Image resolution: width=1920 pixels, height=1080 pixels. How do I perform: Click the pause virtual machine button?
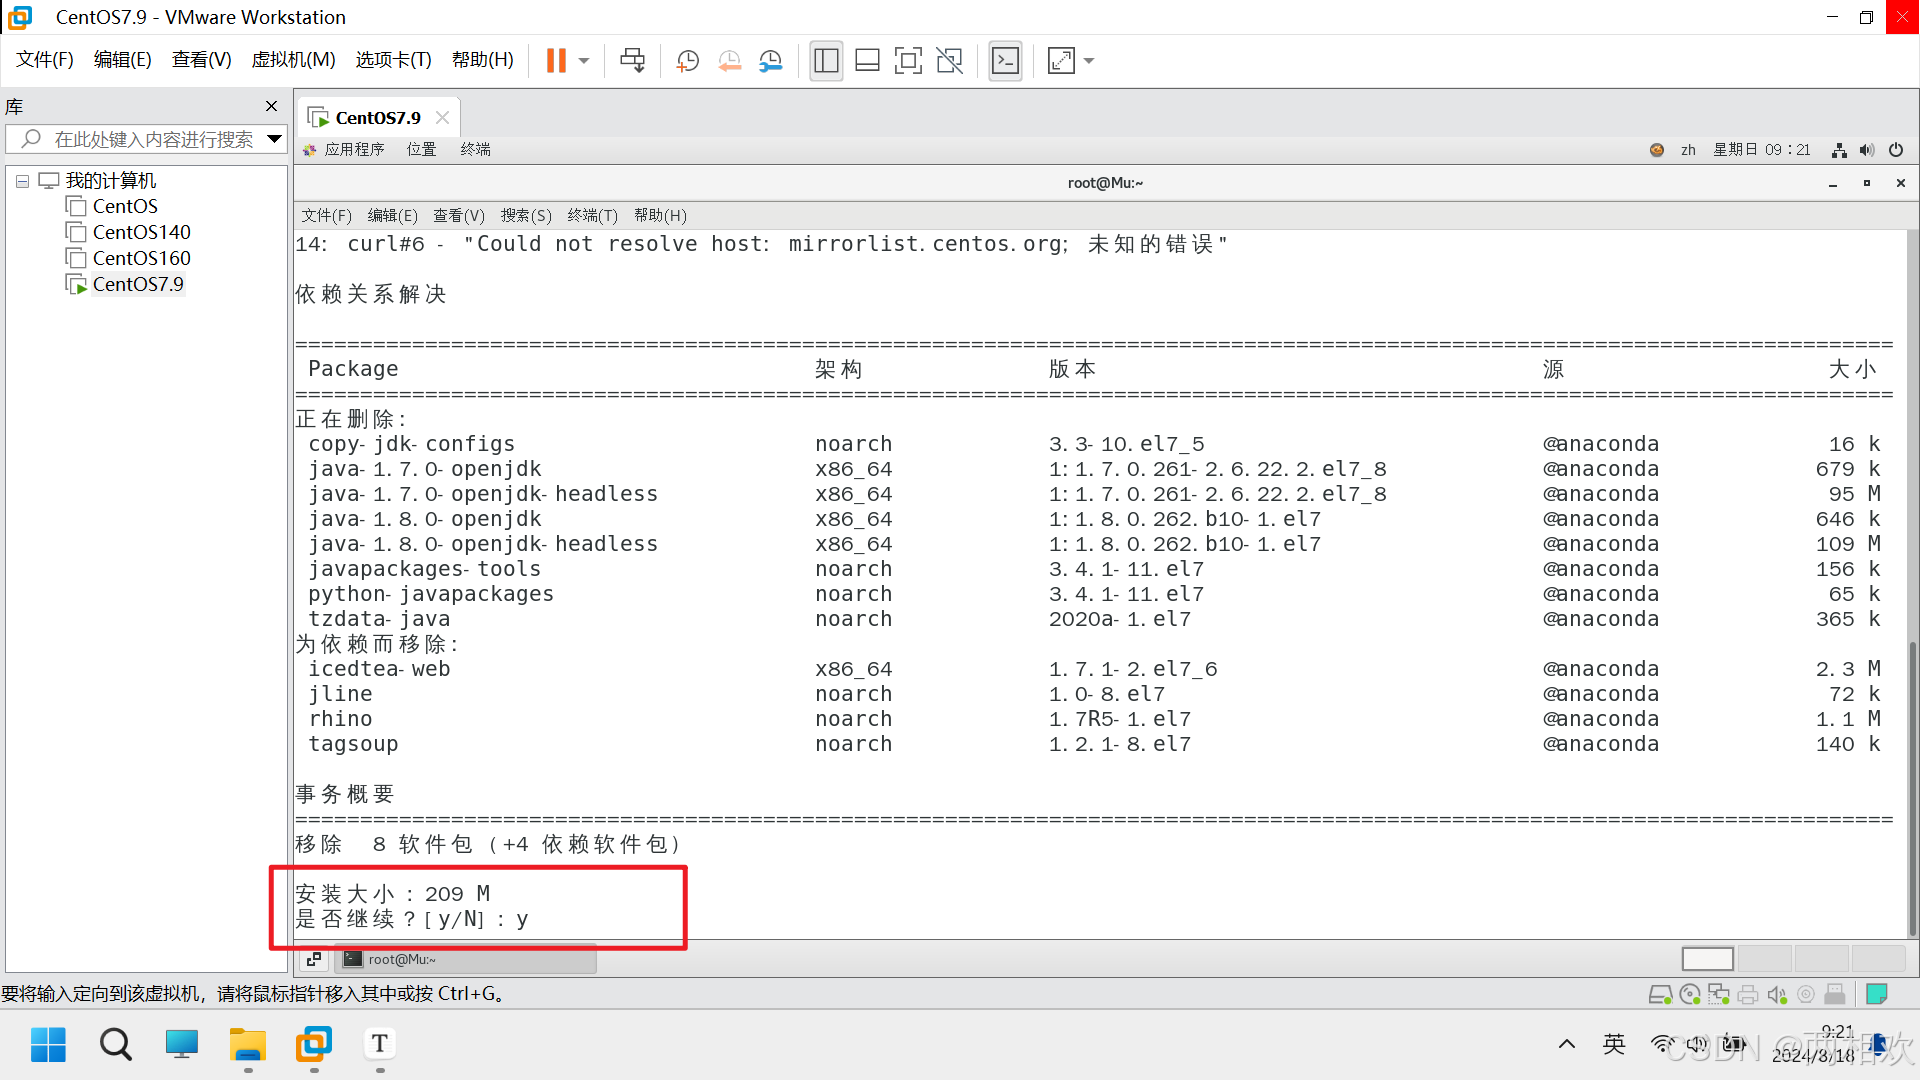coord(556,61)
